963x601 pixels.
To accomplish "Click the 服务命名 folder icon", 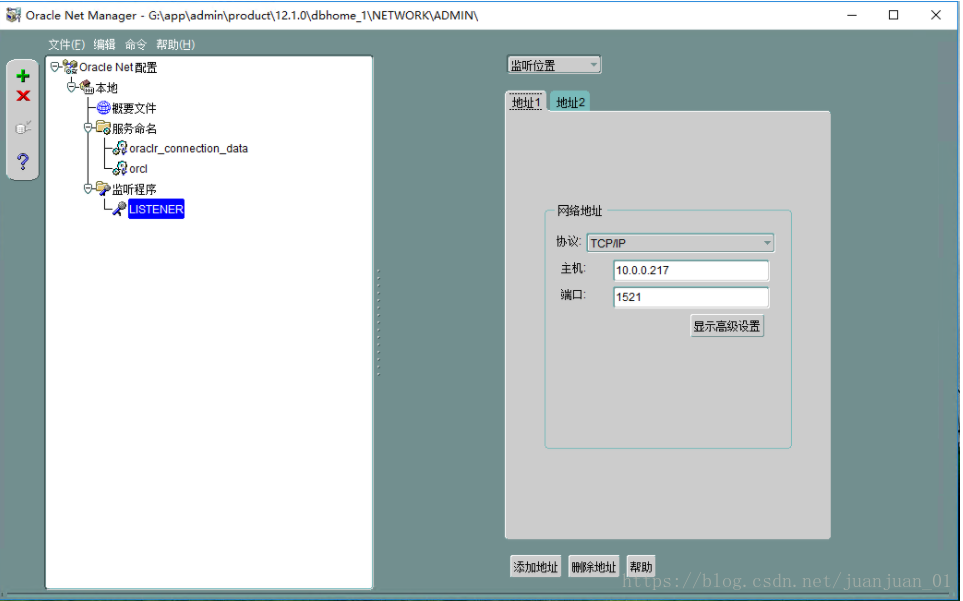I will [x=103, y=128].
